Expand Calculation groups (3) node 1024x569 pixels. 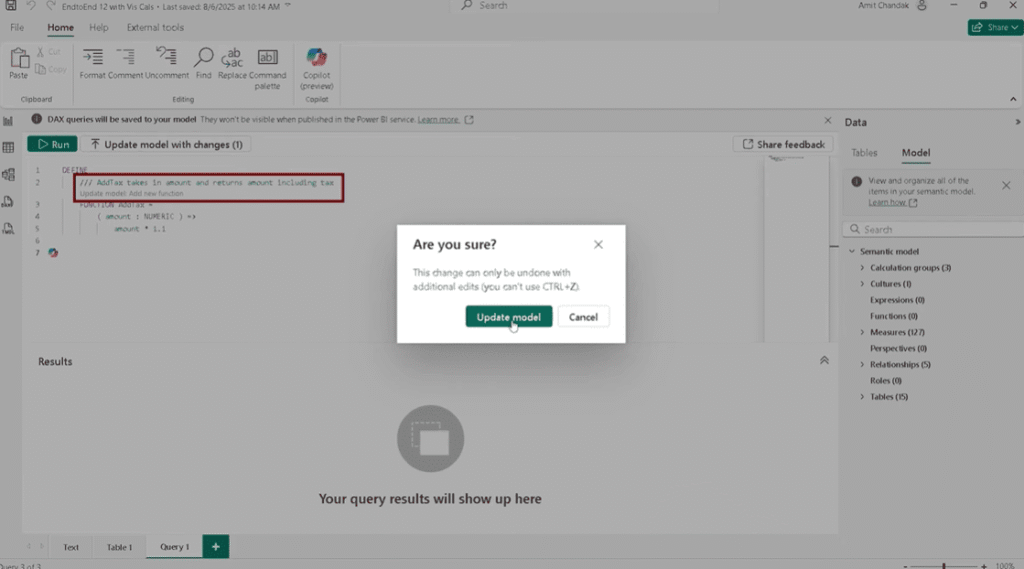click(862, 268)
